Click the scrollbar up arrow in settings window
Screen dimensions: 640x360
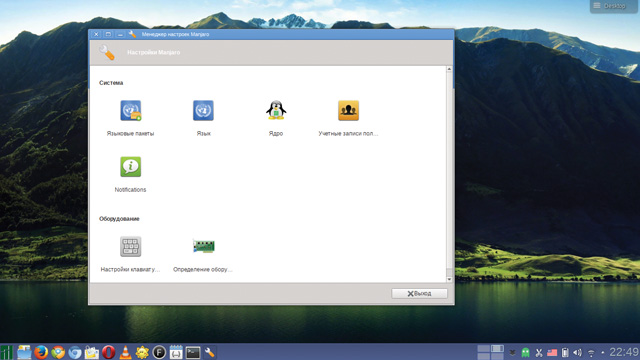click(449, 69)
